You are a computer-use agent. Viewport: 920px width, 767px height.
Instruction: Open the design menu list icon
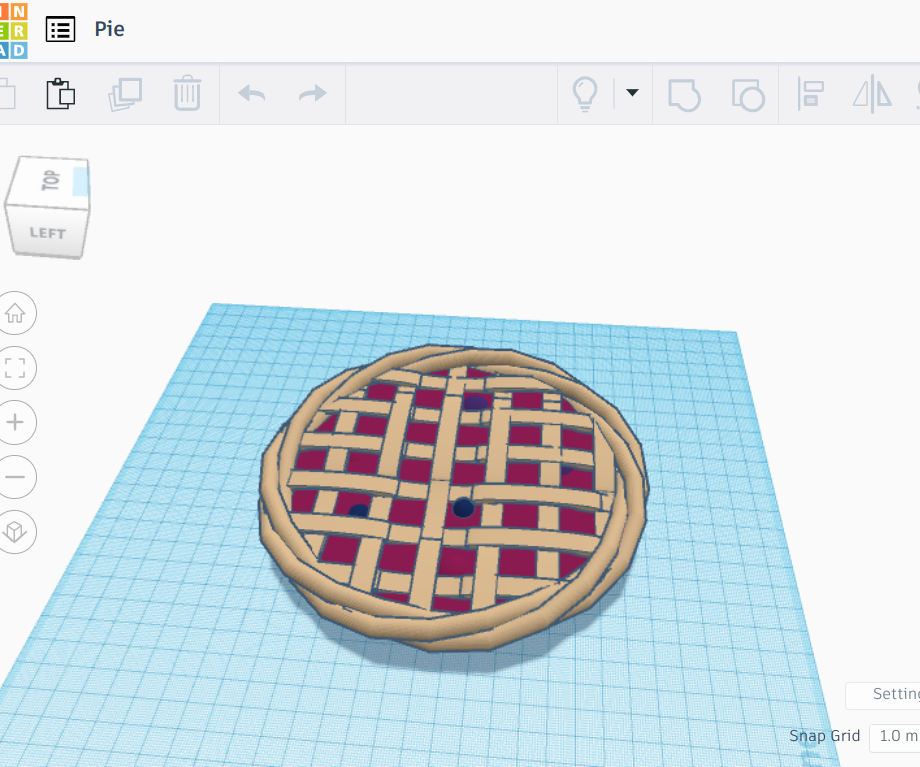[61, 29]
